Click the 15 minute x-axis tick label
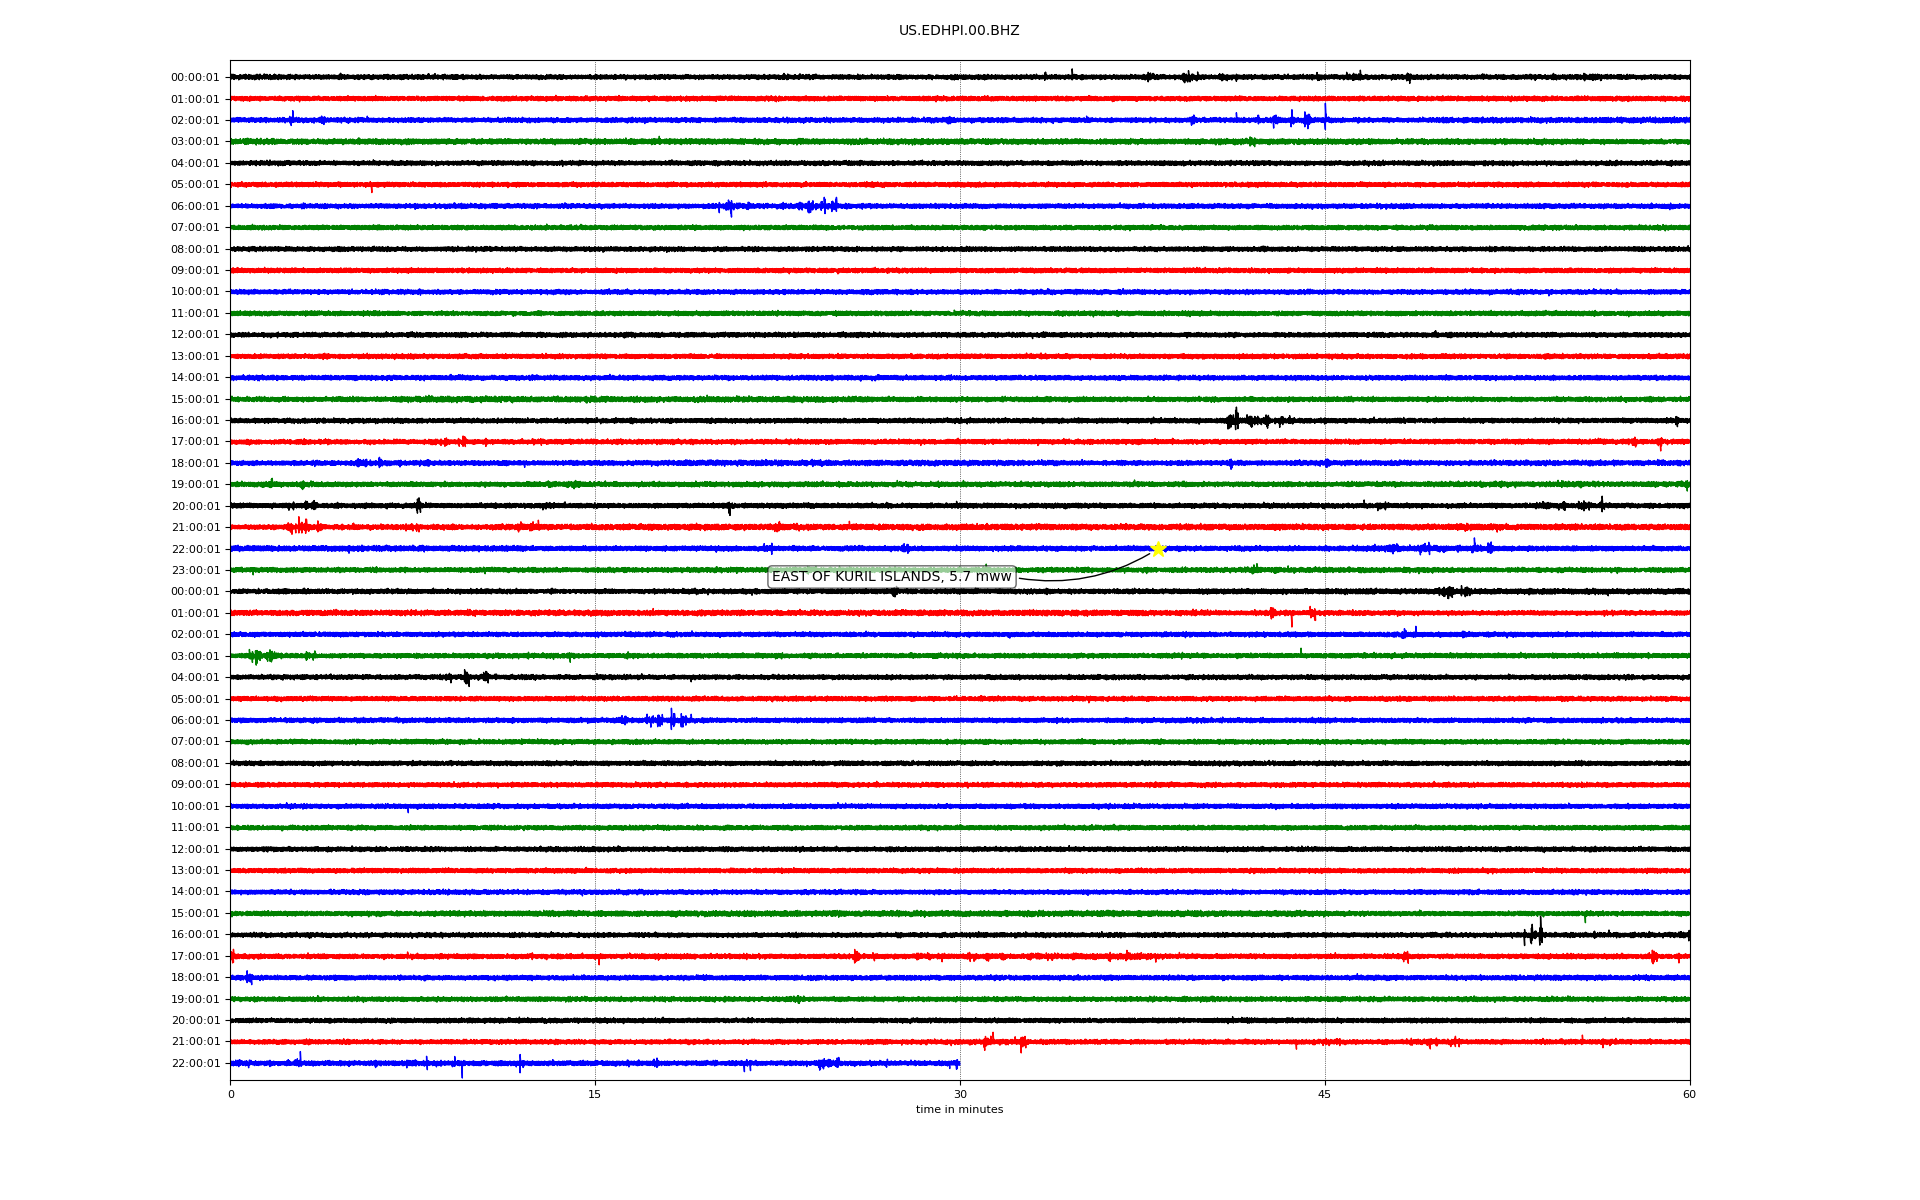Viewport: 1920px width, 1200px height. click(595, 1094)
